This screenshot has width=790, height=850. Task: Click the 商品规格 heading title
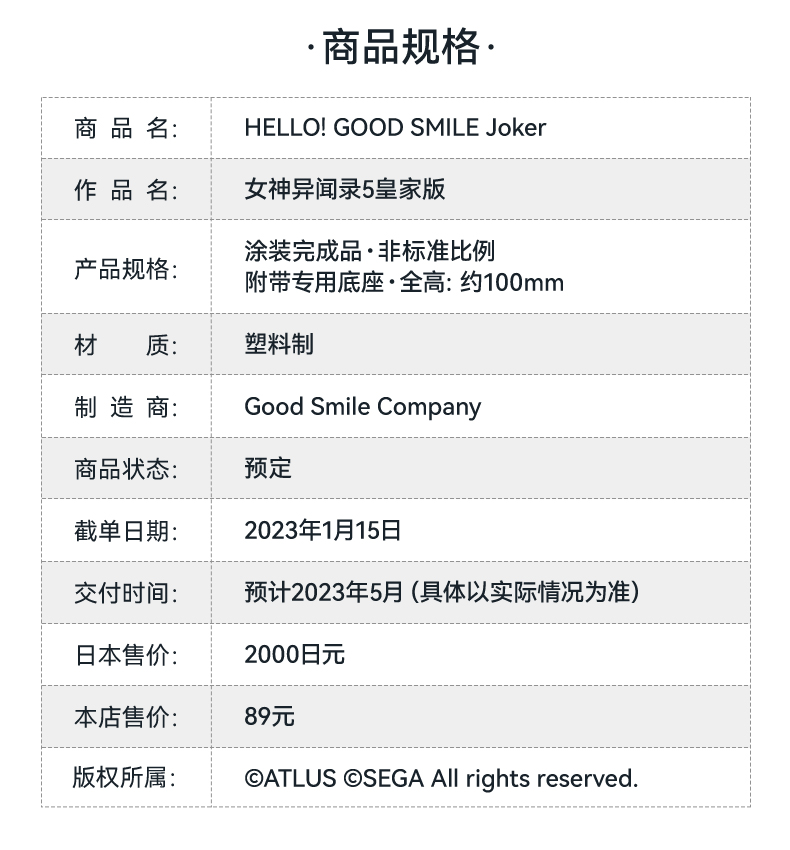click(400, 48)
